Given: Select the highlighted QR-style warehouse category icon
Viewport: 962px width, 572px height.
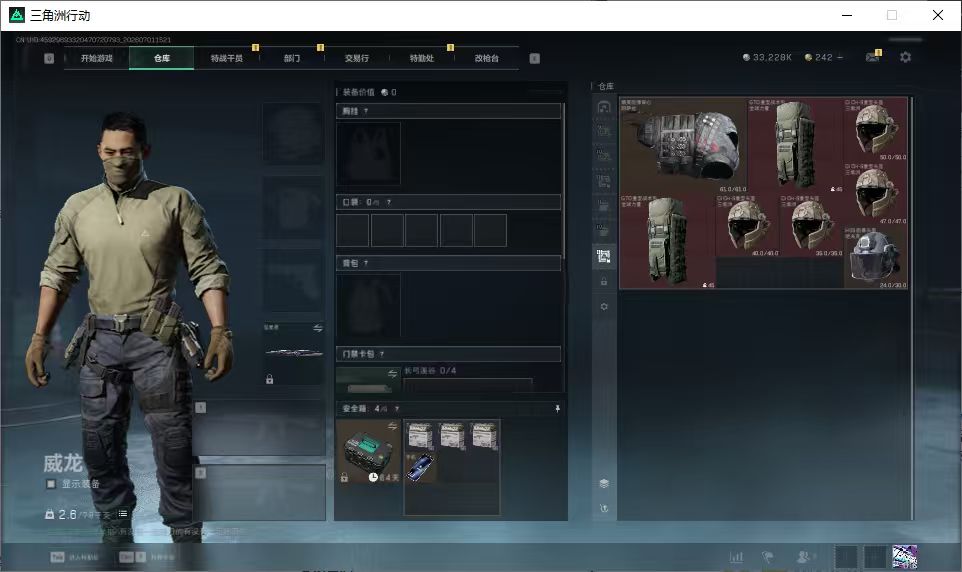Looking at the screenshot, I should tap(604, 255).
